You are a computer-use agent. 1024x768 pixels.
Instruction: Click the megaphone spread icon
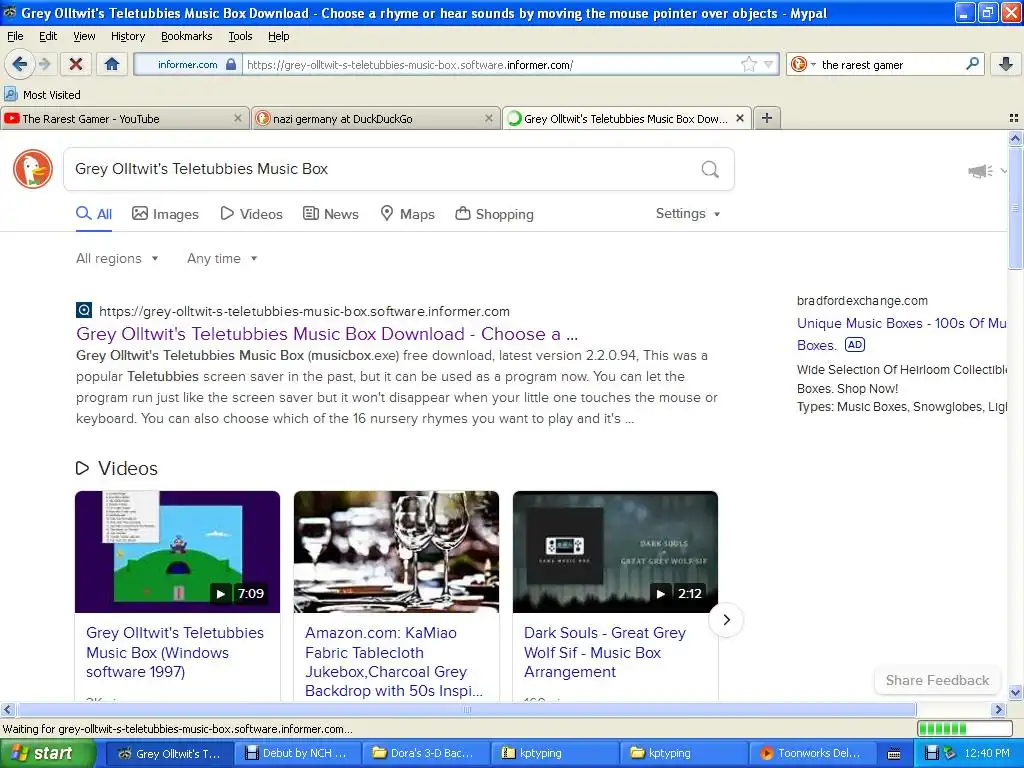coord(980,171)
